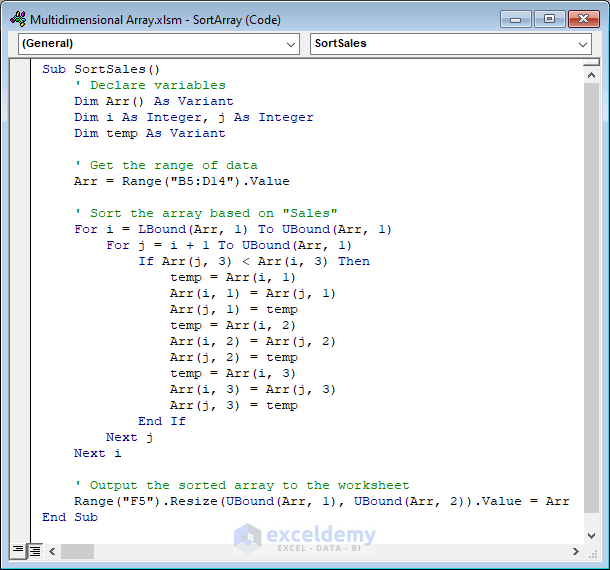Click 'Dim Arr() As Variant' line
The width and height of the screenshot is (610, 570).
tap(154, 101)
